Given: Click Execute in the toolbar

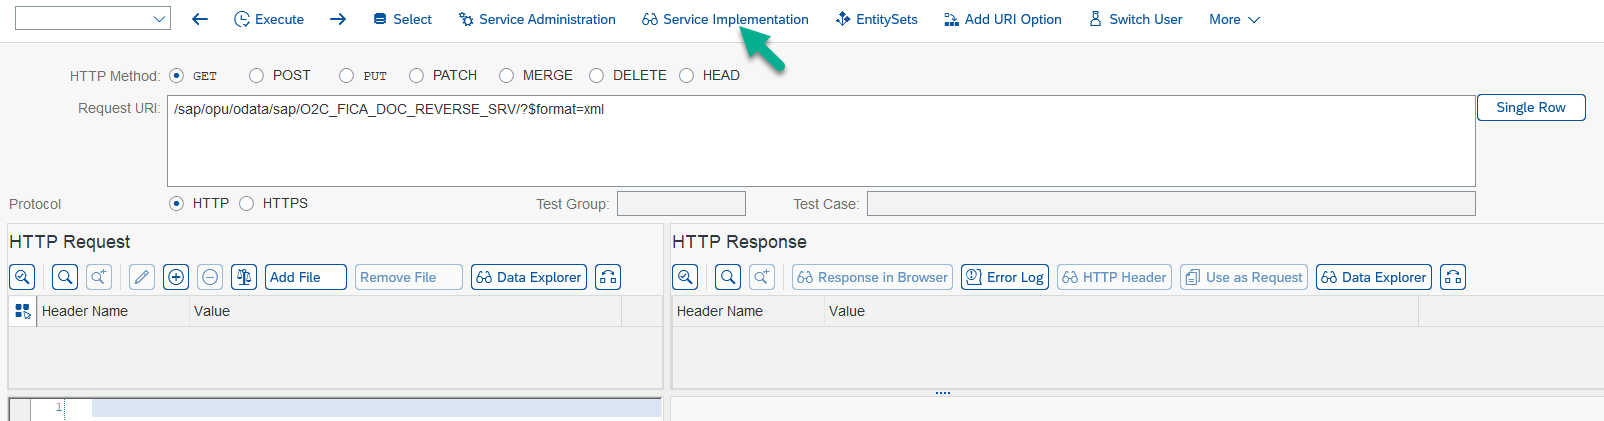Looking at the screenshot, I should (x=269, y=19).
